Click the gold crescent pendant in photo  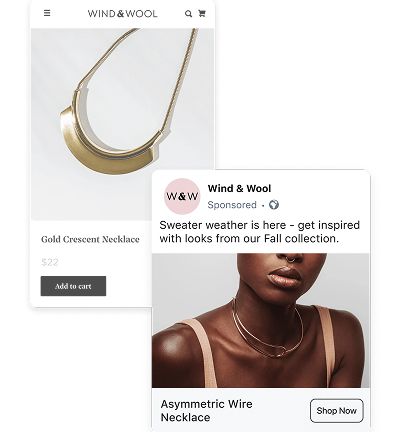pyautogui.click(x=110, y=142)
